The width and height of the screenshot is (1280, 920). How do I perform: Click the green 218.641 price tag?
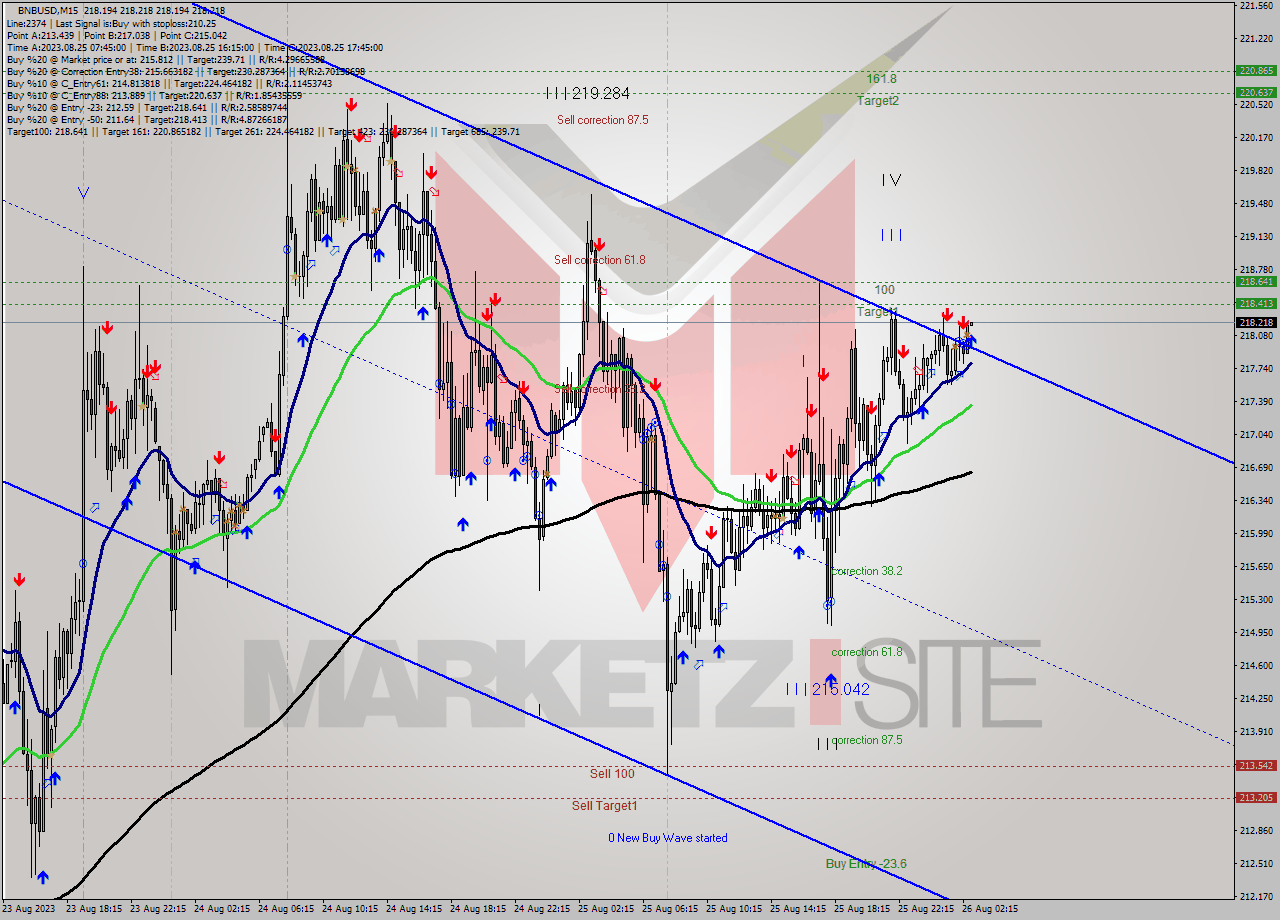1256,282
